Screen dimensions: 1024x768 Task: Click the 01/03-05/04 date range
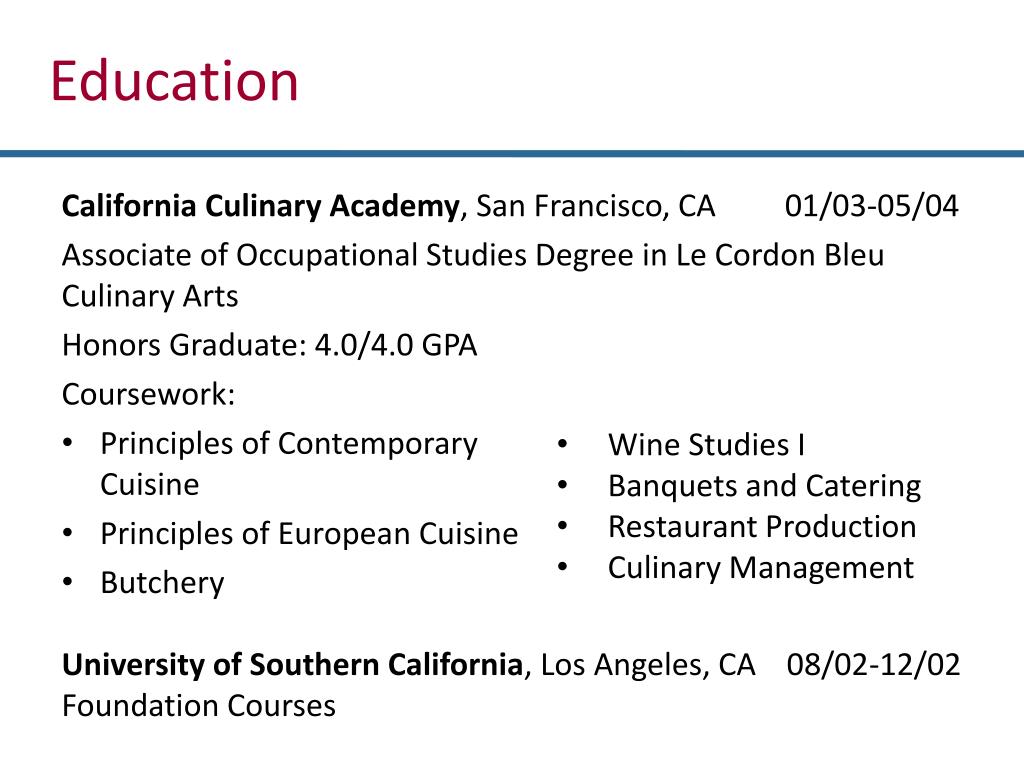point(871,207)
